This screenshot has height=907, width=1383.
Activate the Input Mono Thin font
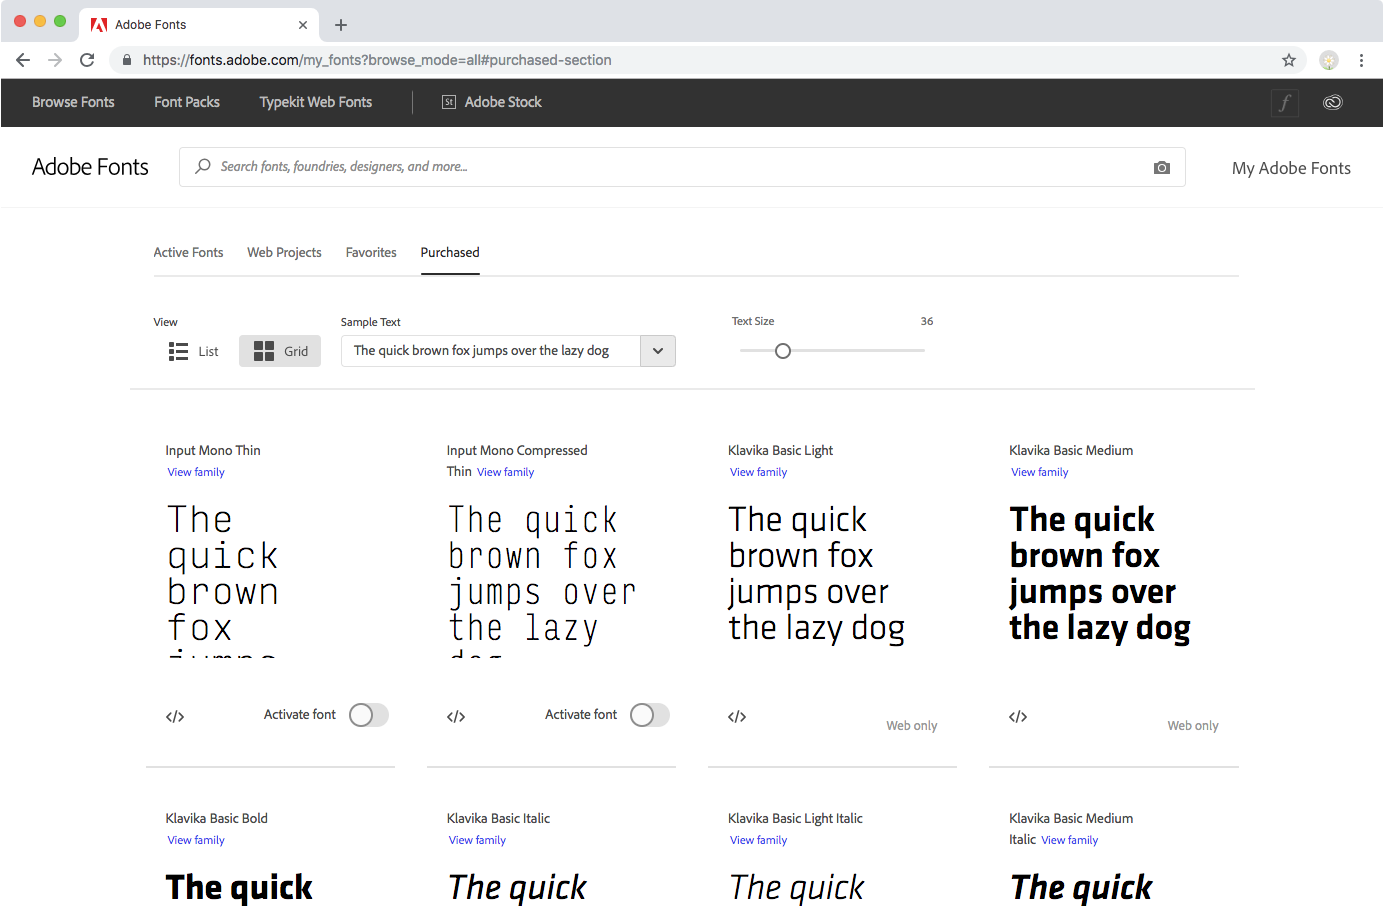point(368,715)
